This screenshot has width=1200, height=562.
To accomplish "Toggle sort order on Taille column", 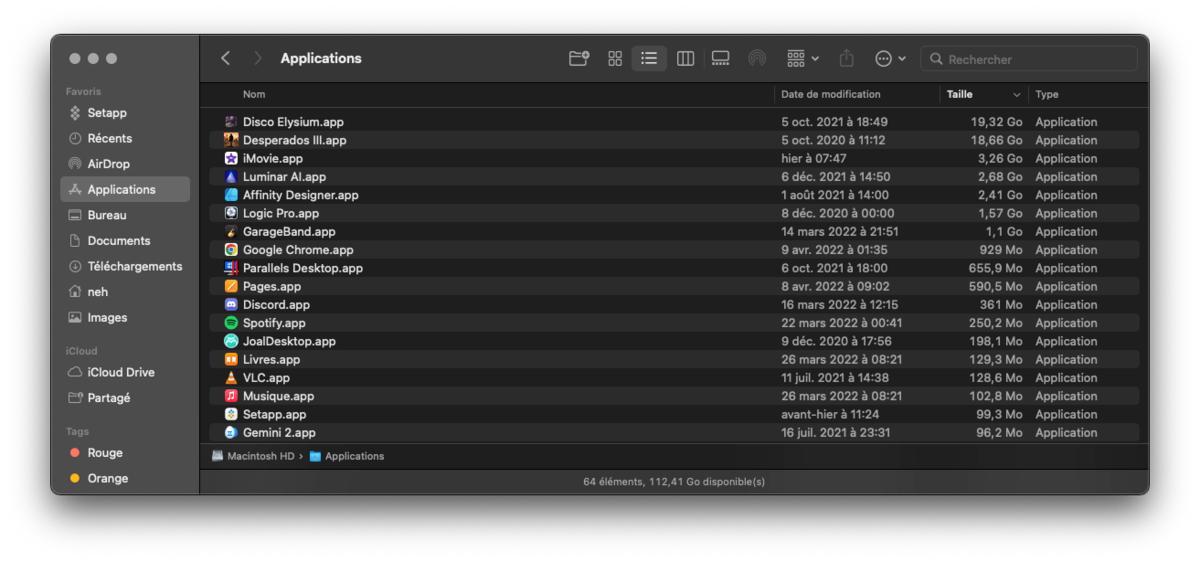I will (x=984, y=94).
